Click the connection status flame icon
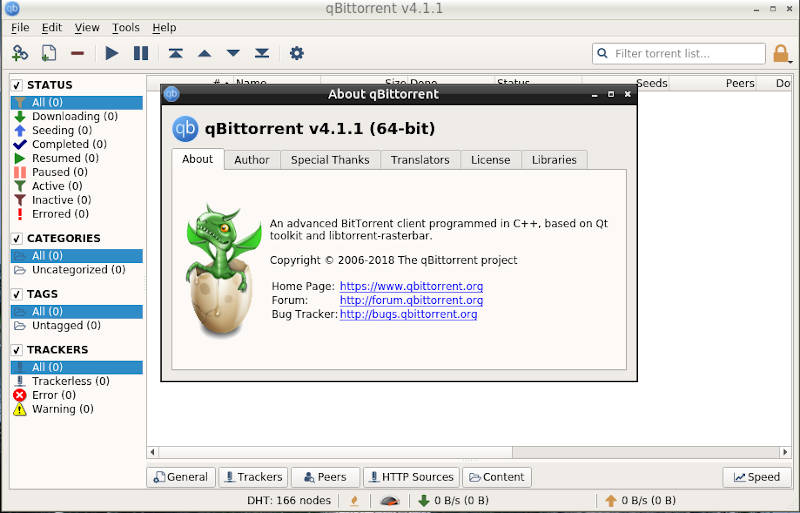The image size is (800, 513). [354, 501]
